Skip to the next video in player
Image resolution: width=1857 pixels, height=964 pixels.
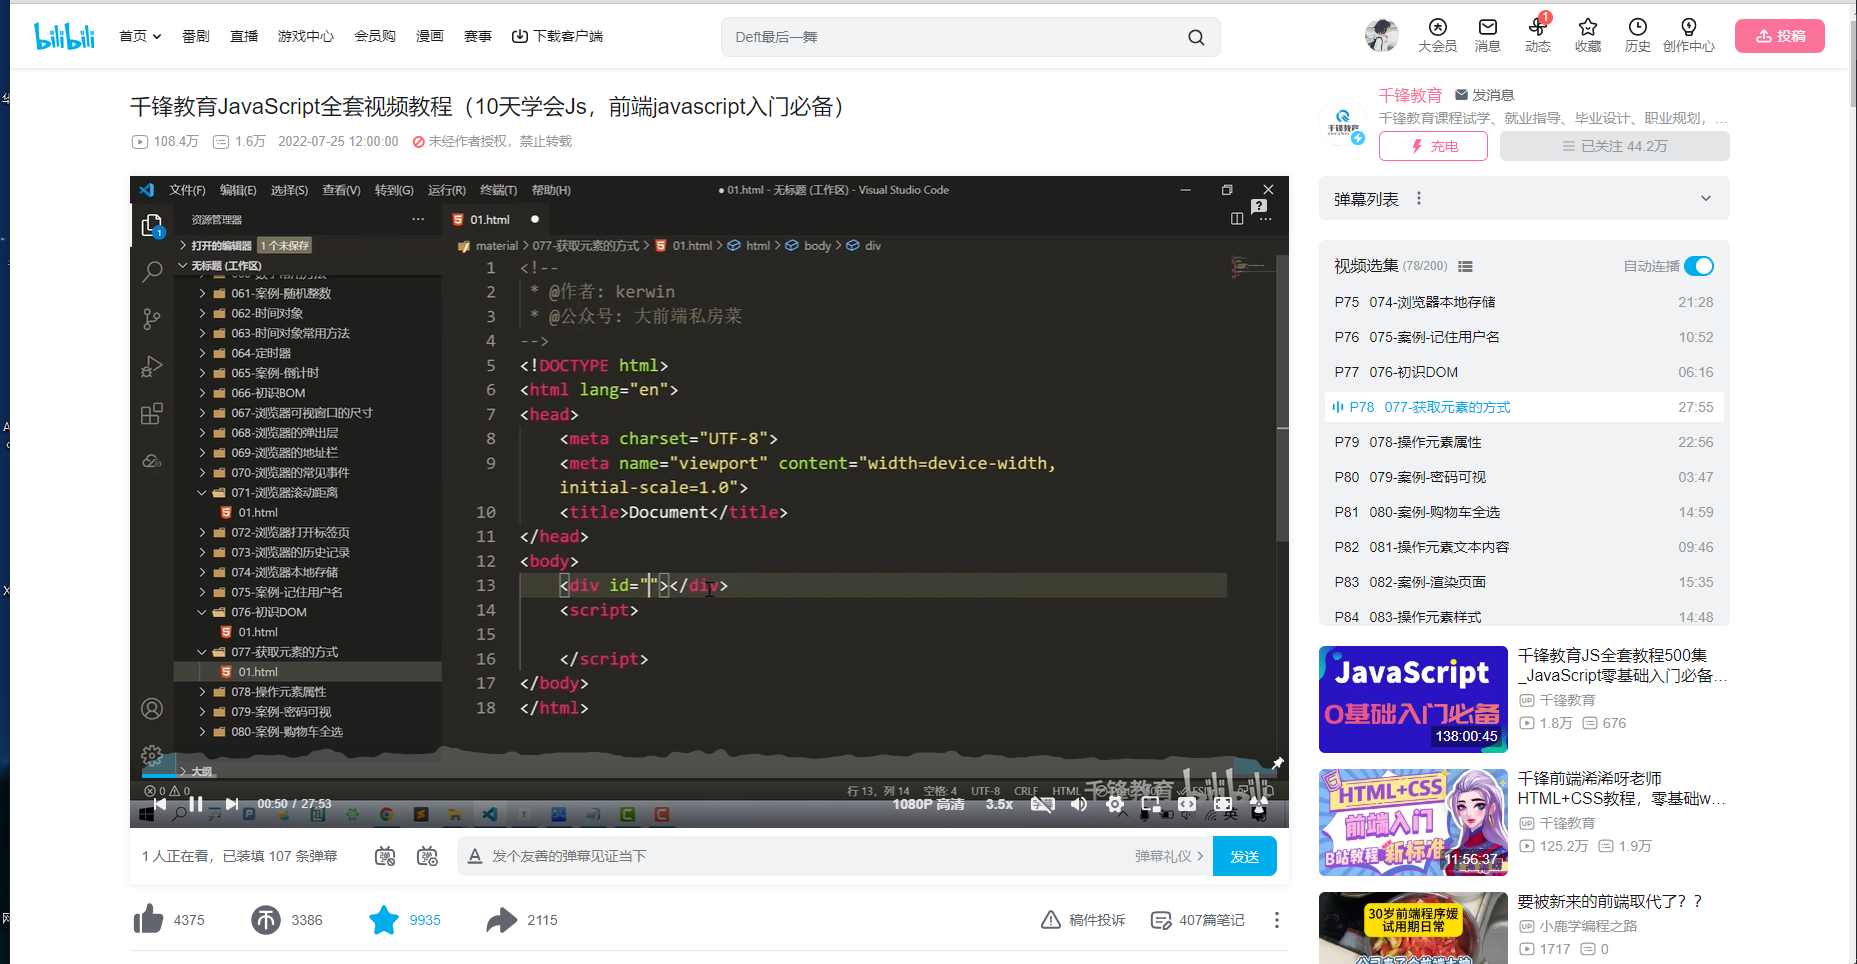[232, 804]
